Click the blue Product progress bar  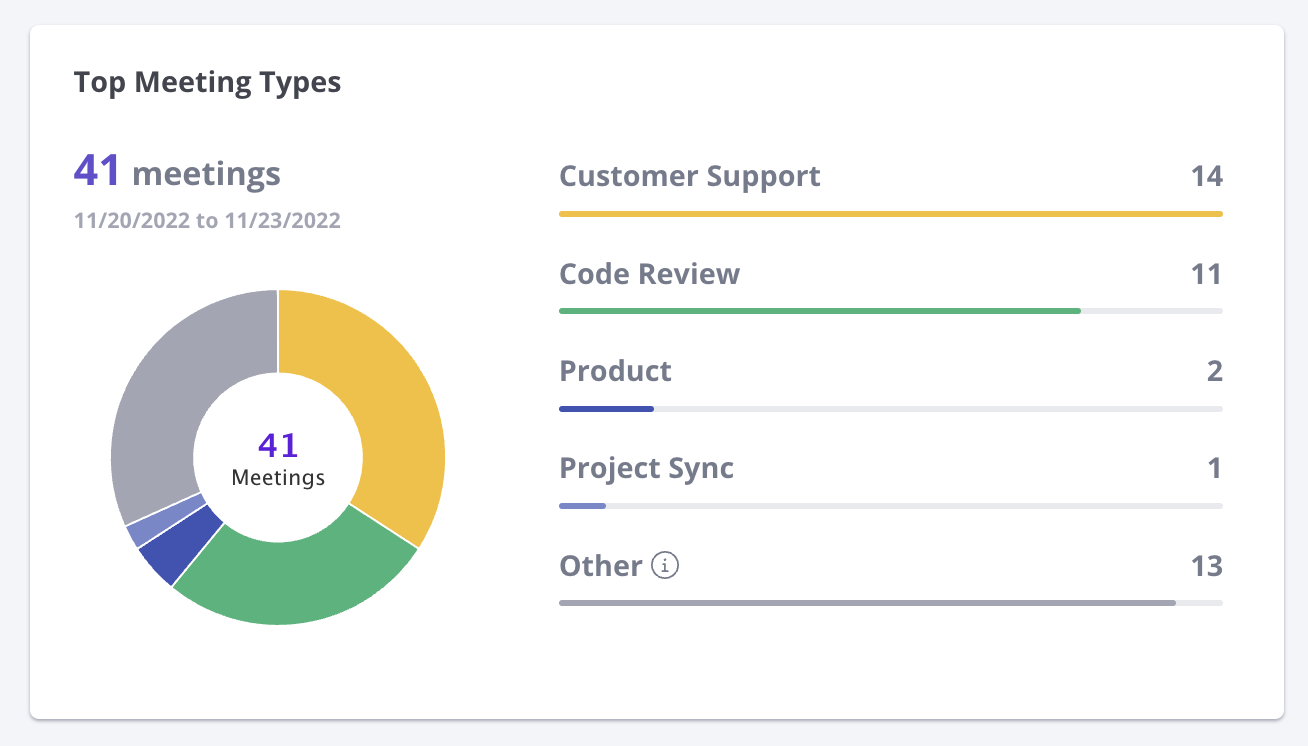point(606,409)
